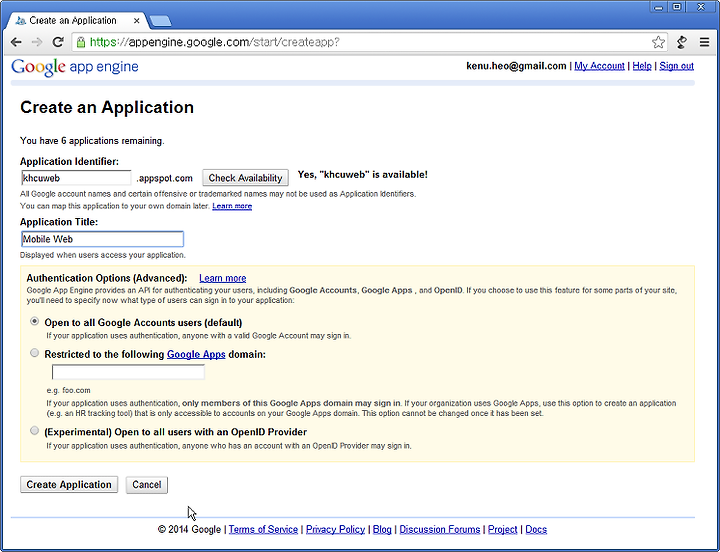Open the Privacy Policy footer link
Screen dimensions: 720x552
tap(335, 529)
